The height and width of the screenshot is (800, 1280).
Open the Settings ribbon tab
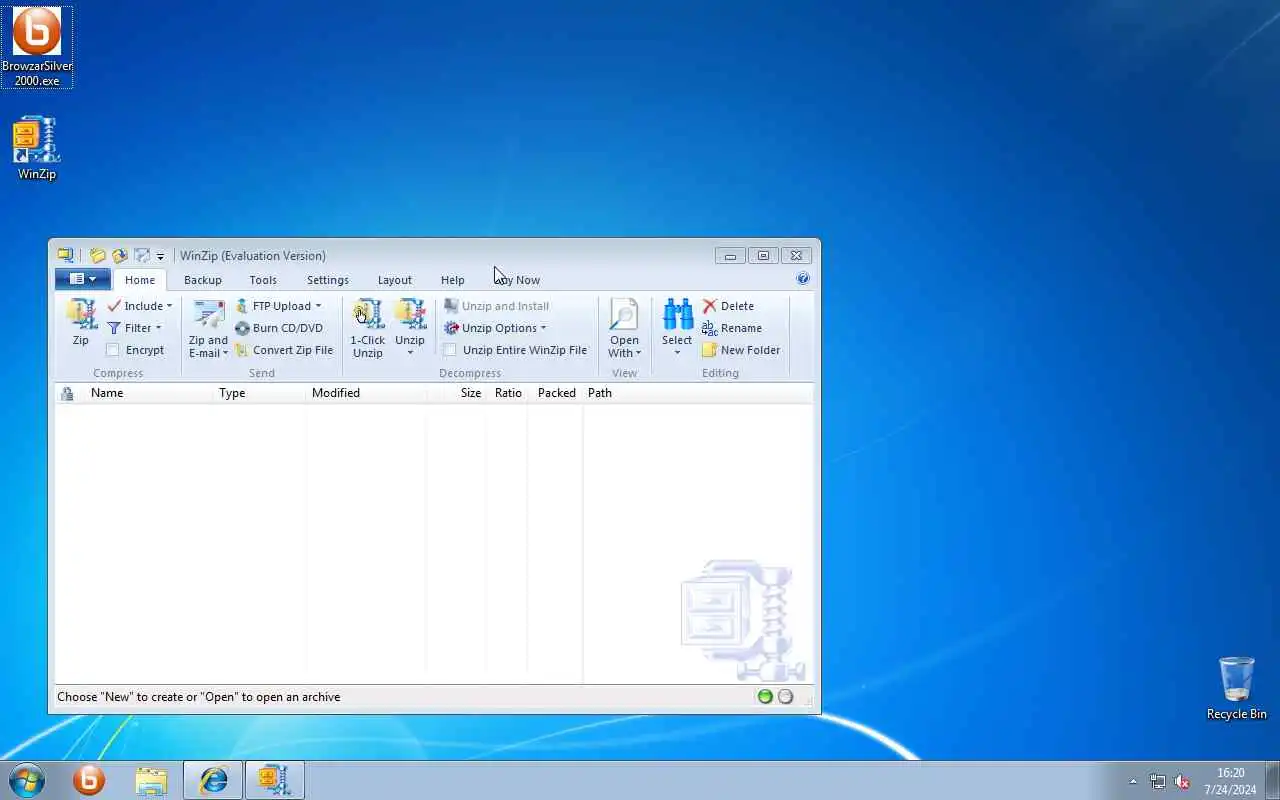pyautogui.click(x=328, y=280)
